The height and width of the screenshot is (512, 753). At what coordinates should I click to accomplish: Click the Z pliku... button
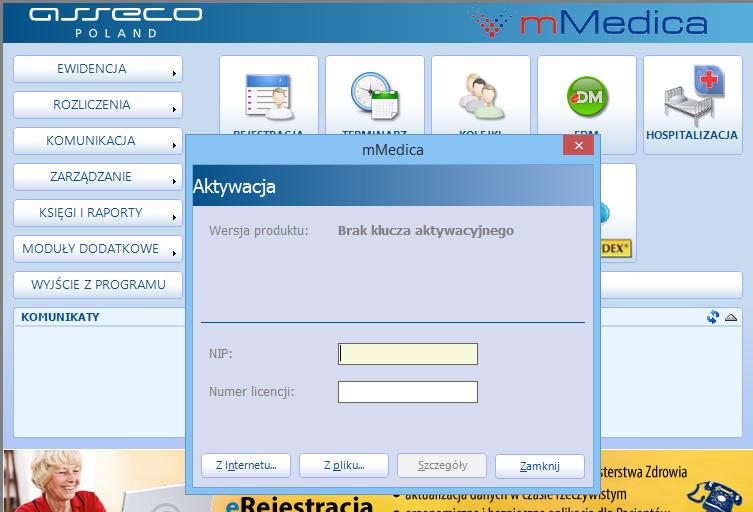(344, 465)
